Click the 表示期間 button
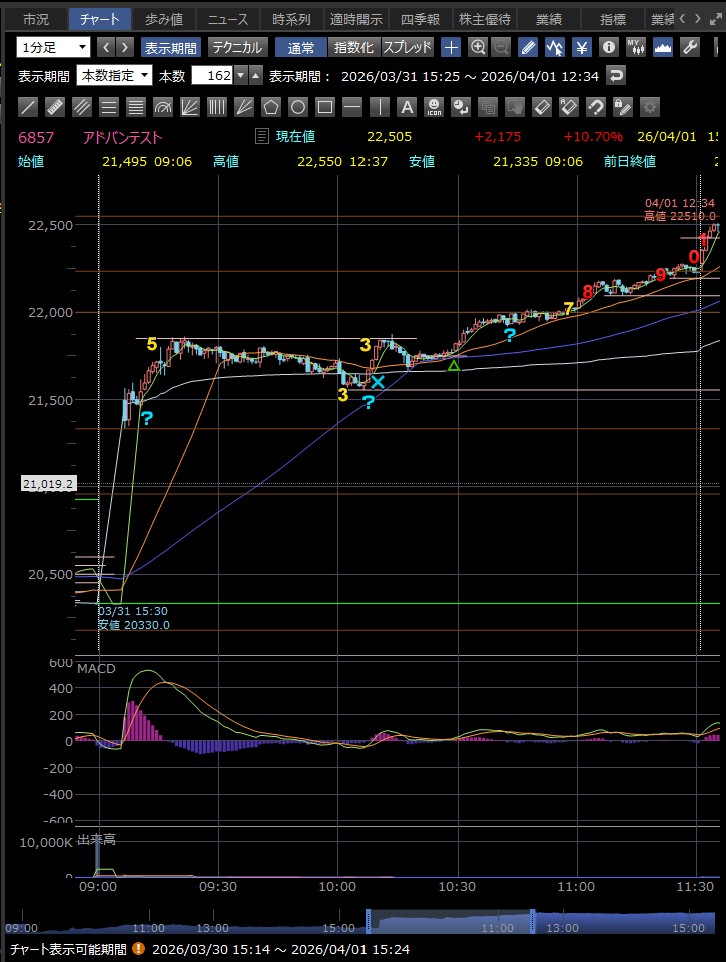726x962 pixels. 170,47
